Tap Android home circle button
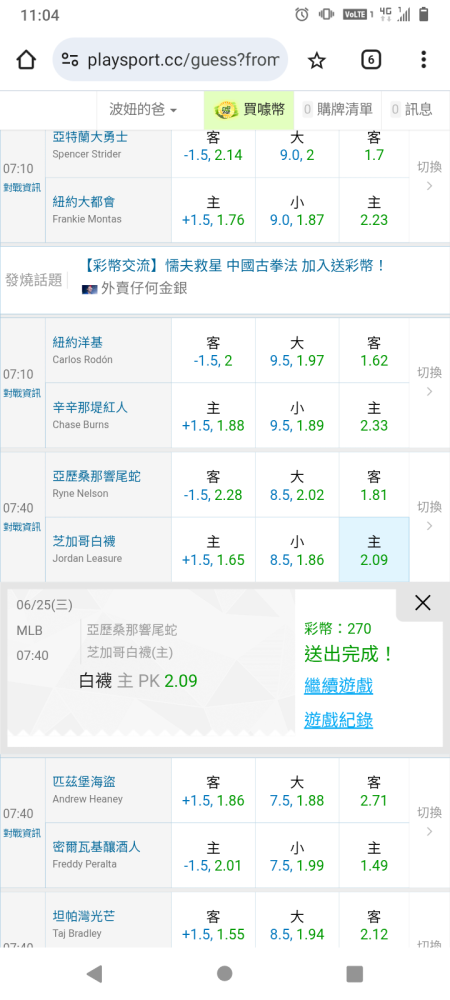Screen dimensions: 450x1000 point(224,973)
